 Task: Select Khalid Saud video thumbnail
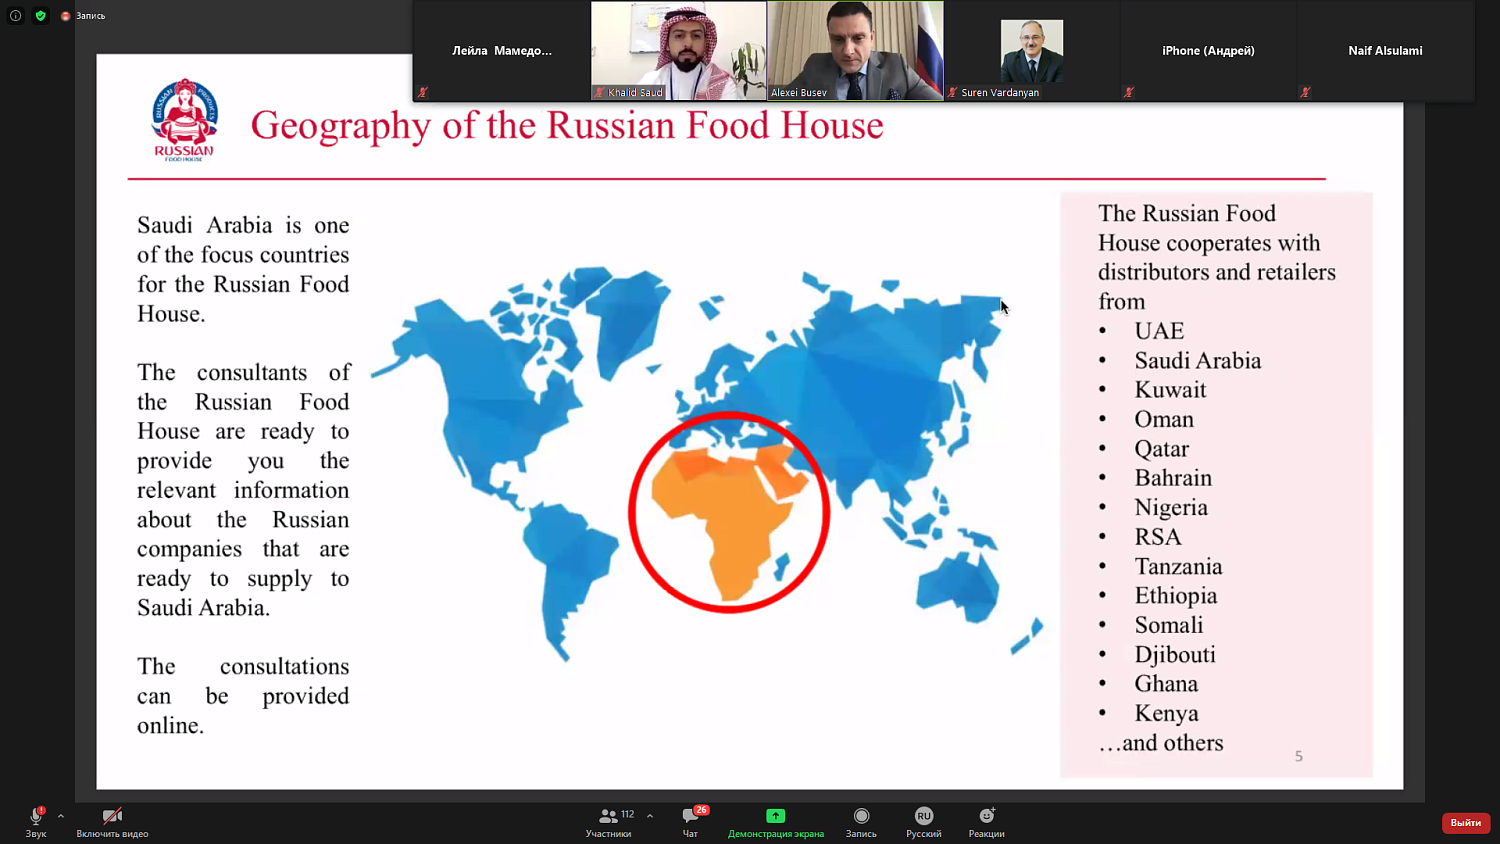[x=679, y=51]
